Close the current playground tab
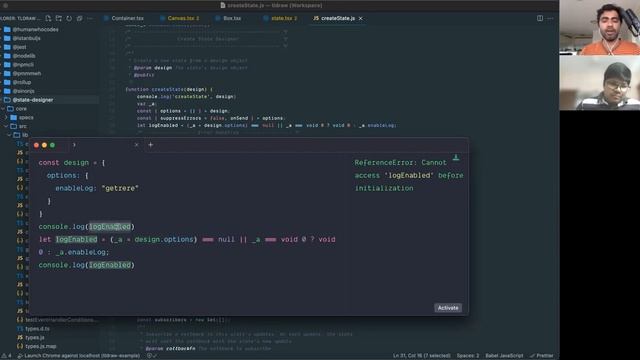640x360 pixels. pyautogui.click(x=136, y=144)
